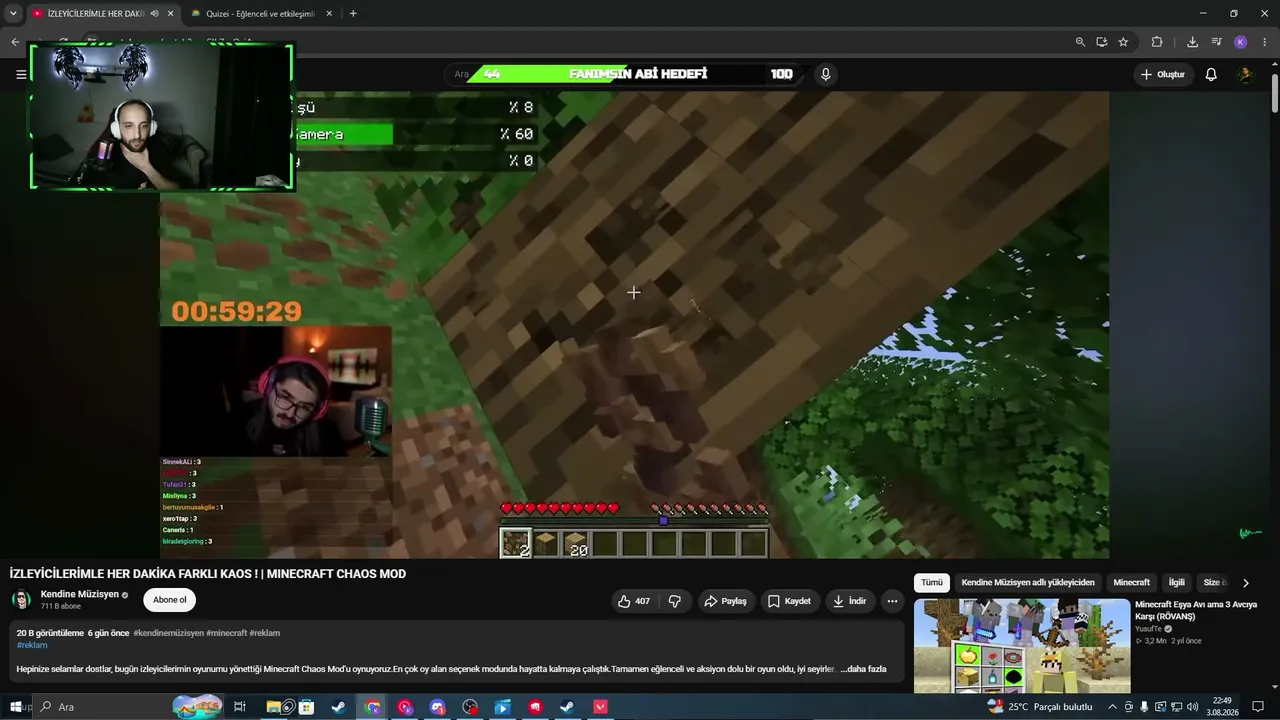1280x720 pixels.
Task: Expand description with ...daha fazla
Action: click(x=862, y=669)
